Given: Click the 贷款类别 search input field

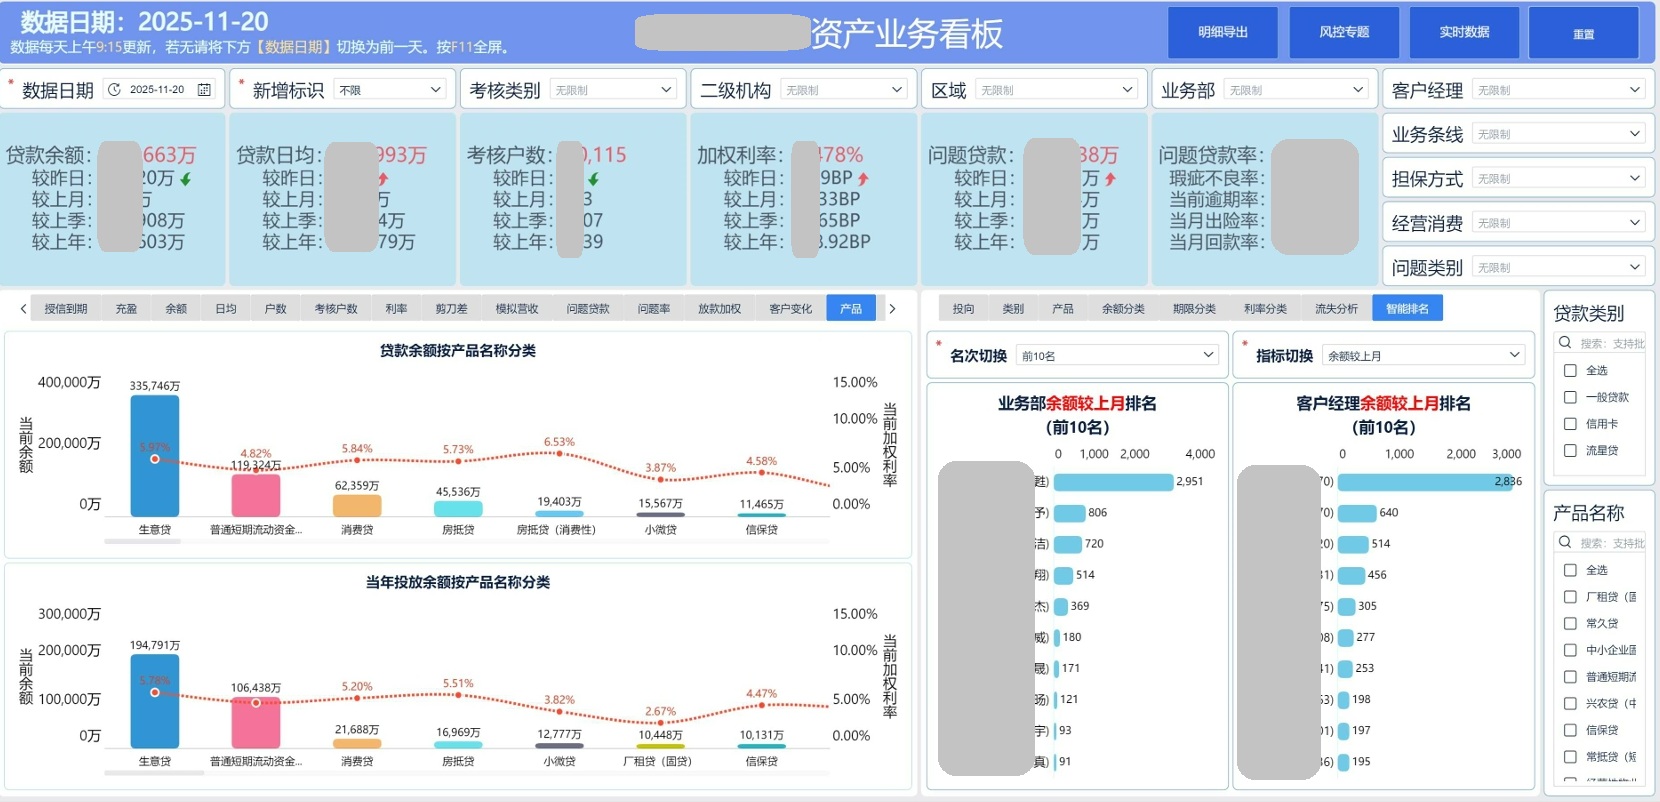Looking at the screenshot, I should [1610, 343].
